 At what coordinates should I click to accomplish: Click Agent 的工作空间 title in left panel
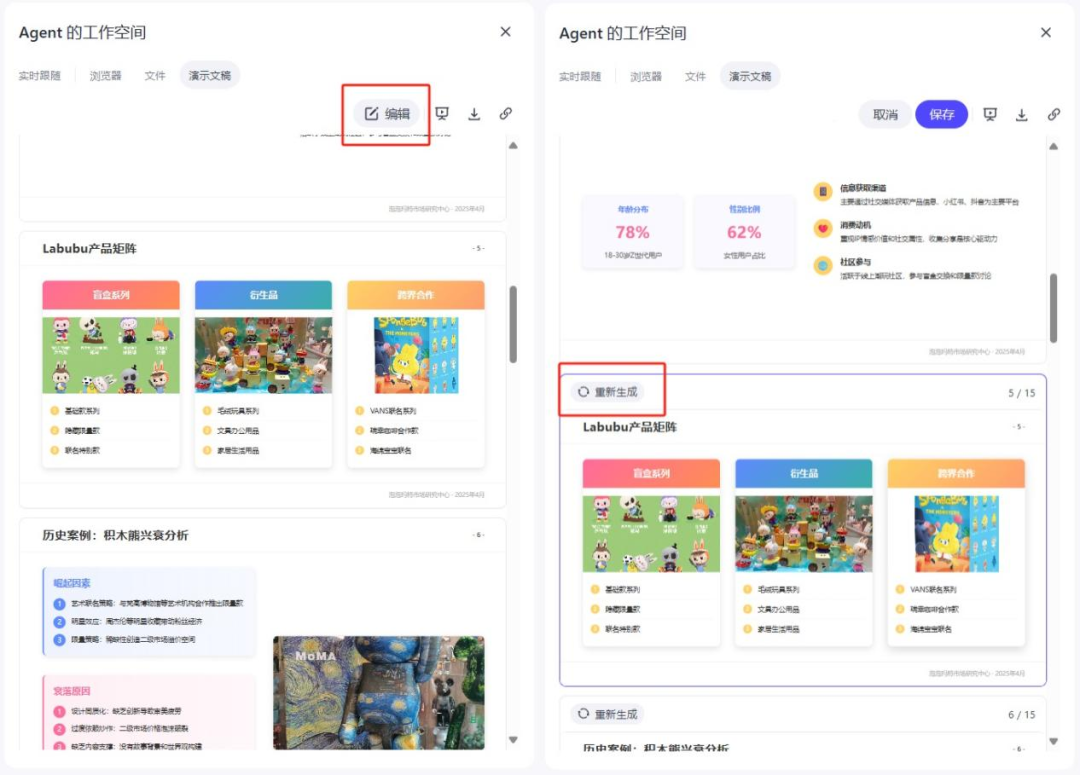tap(82, 32)
